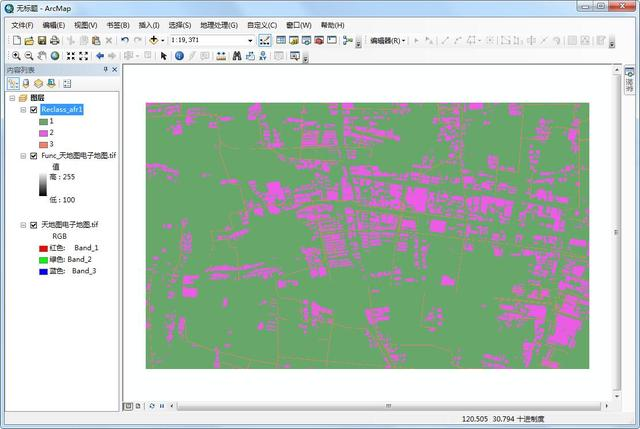Open the ModelBuilder window icon
The image size is (640, 429).
[x=347, y=40]
